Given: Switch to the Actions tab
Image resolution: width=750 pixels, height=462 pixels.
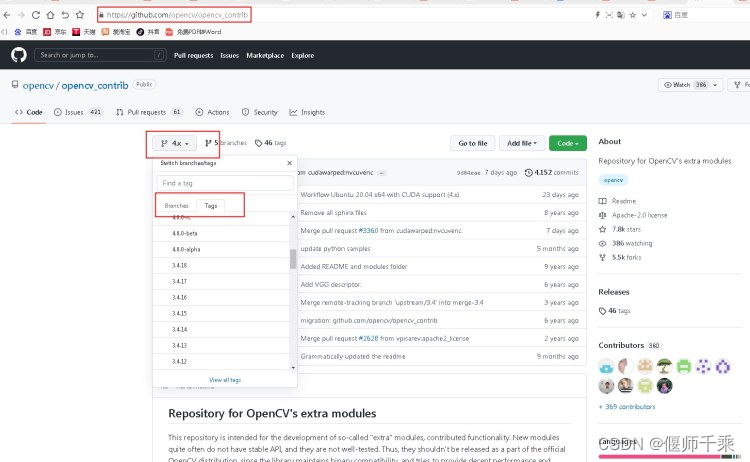Looking at the screenshot, I should pyautogui.click(x=212, y=112).
